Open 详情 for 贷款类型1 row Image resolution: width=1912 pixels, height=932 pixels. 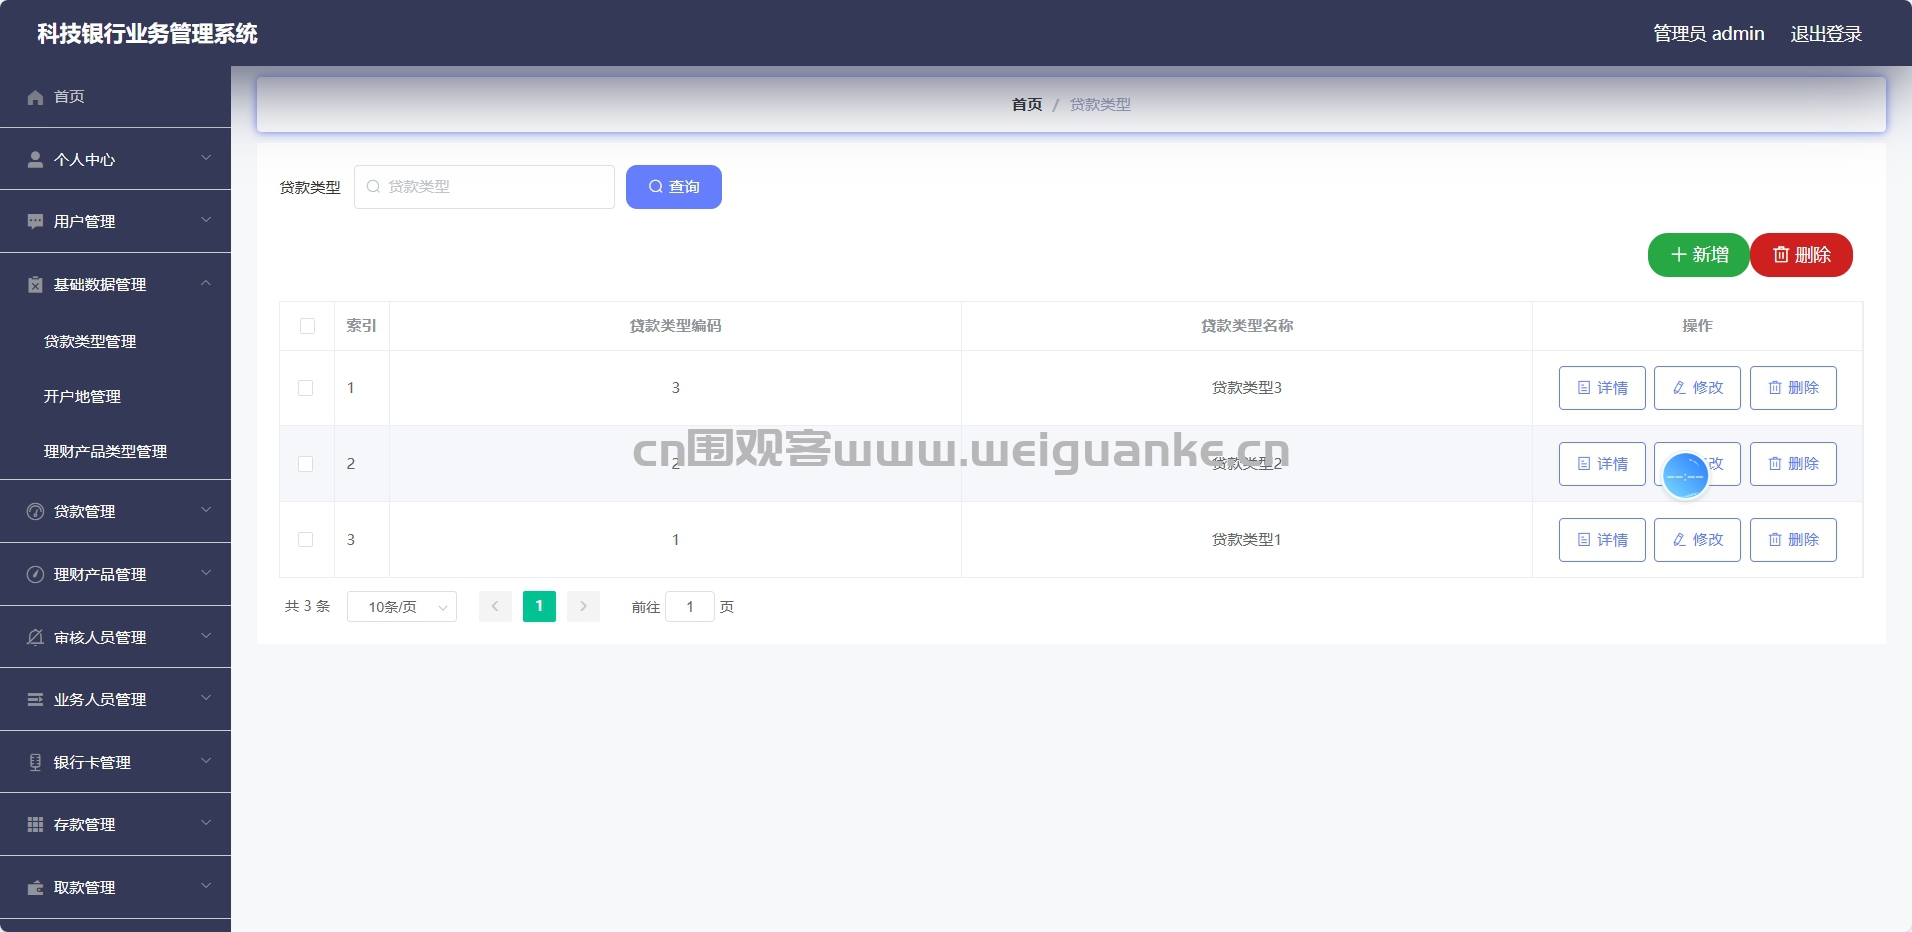click(1602, 540)
